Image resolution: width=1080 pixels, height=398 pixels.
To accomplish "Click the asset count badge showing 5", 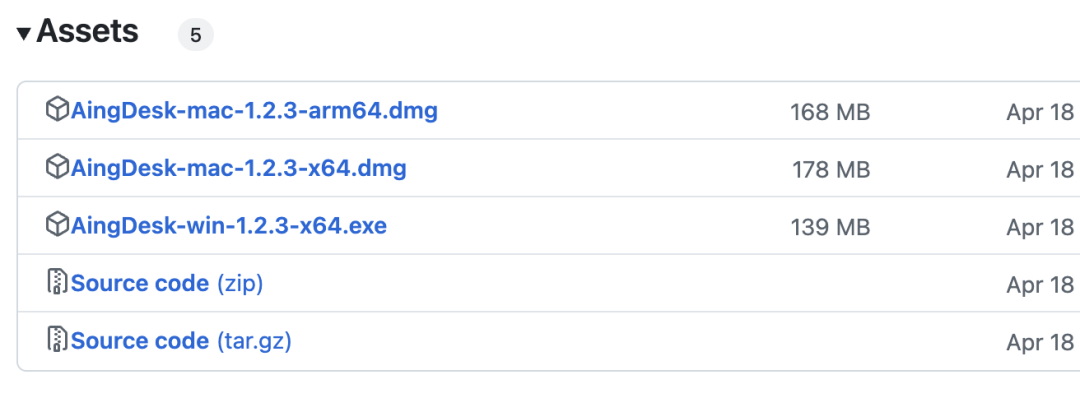I will [196, 35].
